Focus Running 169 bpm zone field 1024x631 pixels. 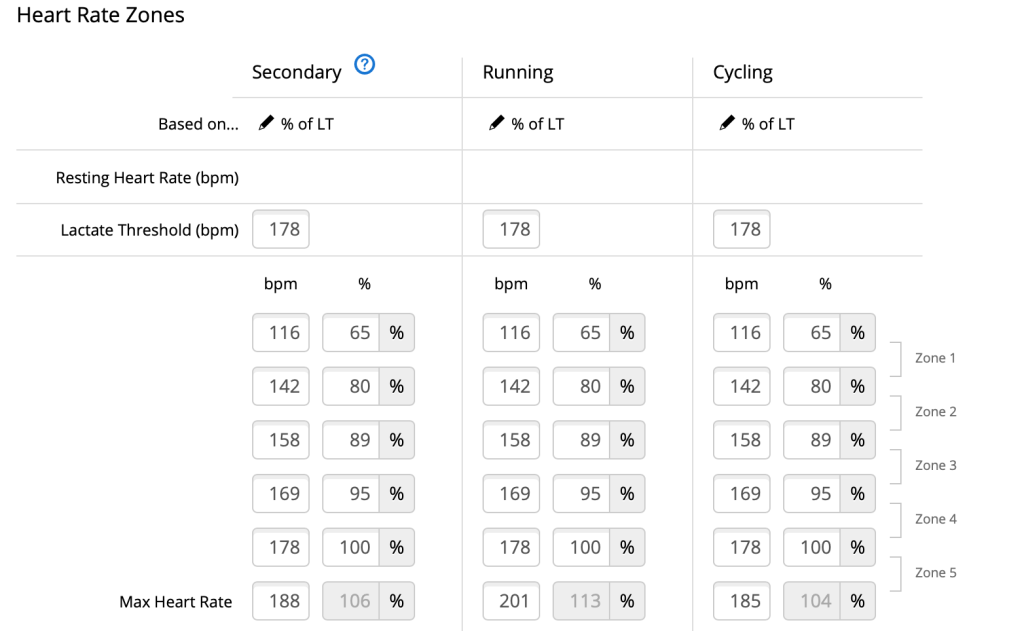click(511, 493)
